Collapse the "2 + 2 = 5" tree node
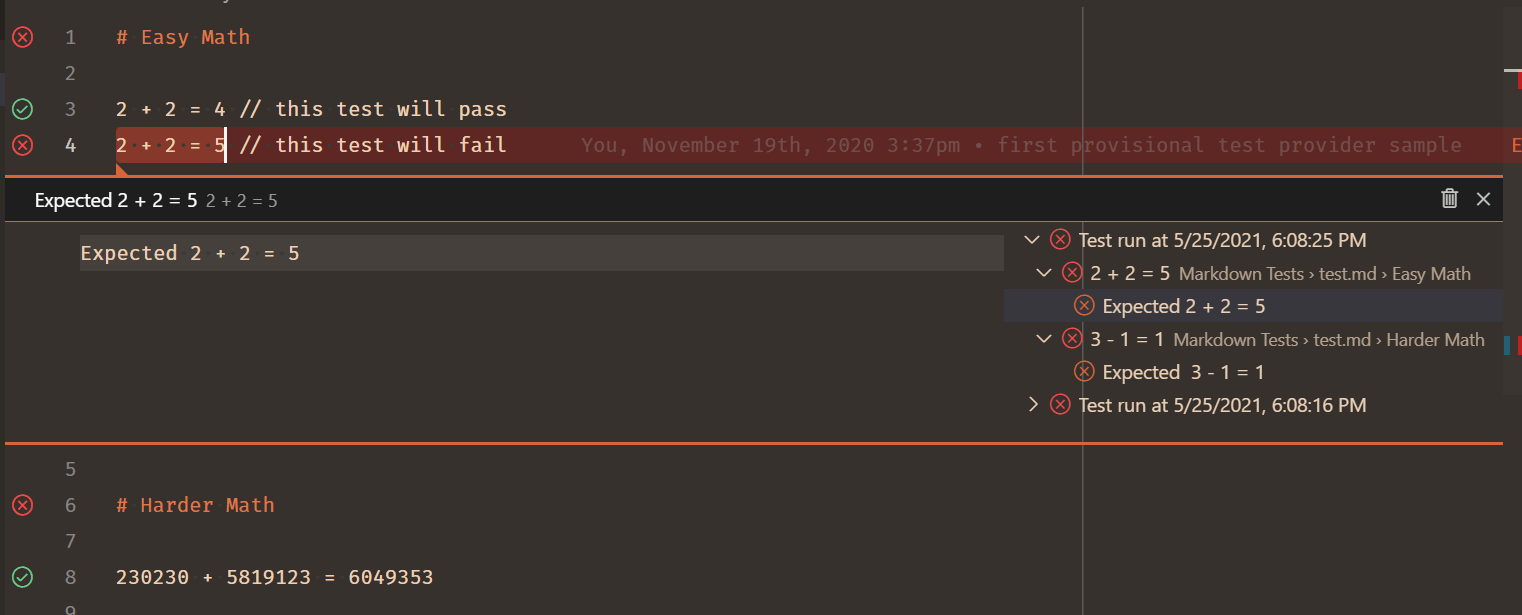Image resolution: width=1522 pixels, height=615 pixels. [x=1044, y=273]
